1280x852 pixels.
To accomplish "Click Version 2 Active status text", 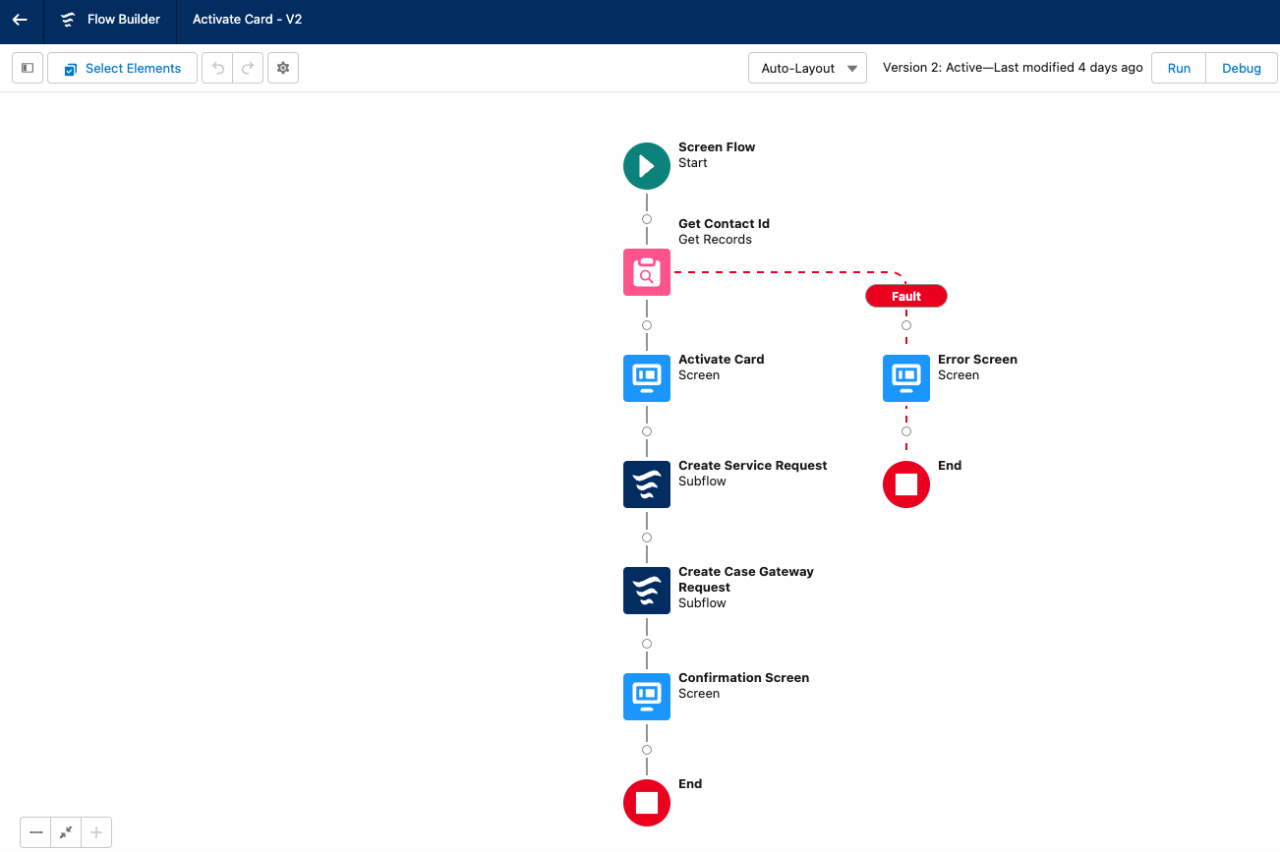I will pos(1013,68).
